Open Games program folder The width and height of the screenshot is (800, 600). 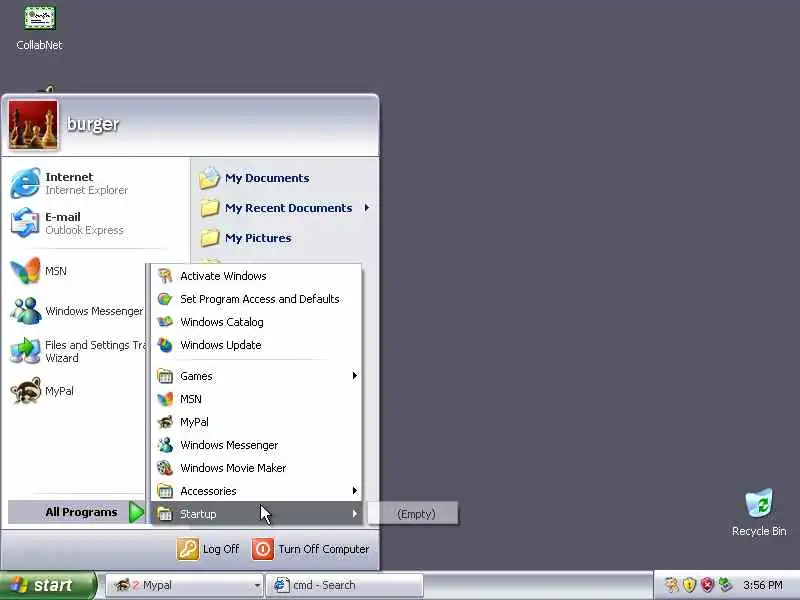tap(257, 376)
